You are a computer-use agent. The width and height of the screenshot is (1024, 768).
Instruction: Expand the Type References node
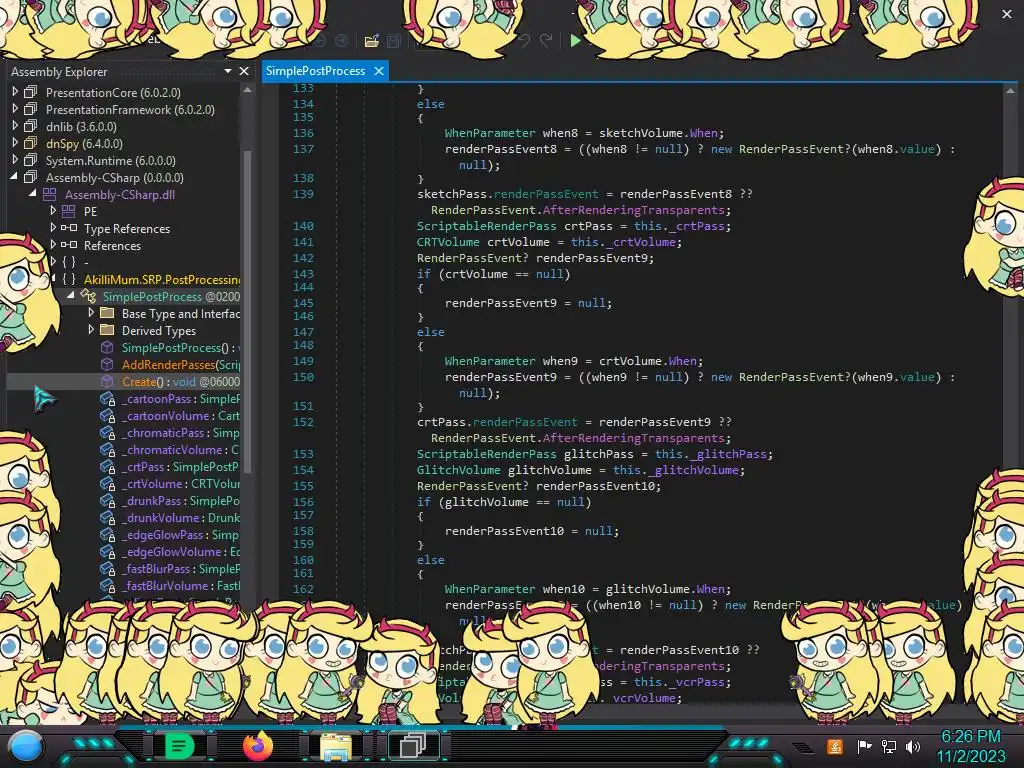click(53, 228)
